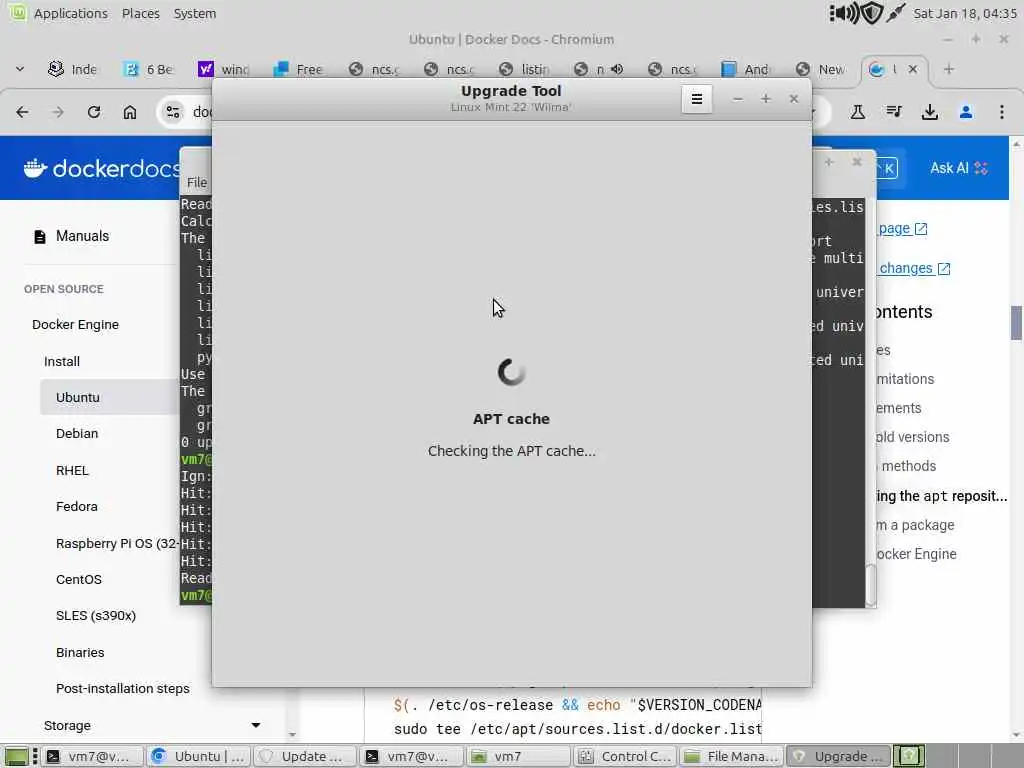Open the Places menu in the panel
This screenshot has width=1024, height=768.
click(x=140, y=13)
